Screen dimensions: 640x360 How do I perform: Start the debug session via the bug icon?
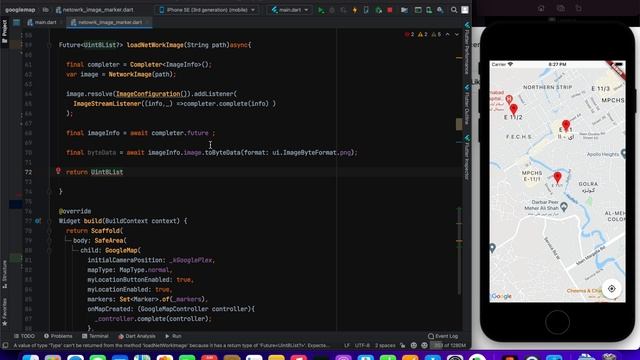click(x=332, y=10)
